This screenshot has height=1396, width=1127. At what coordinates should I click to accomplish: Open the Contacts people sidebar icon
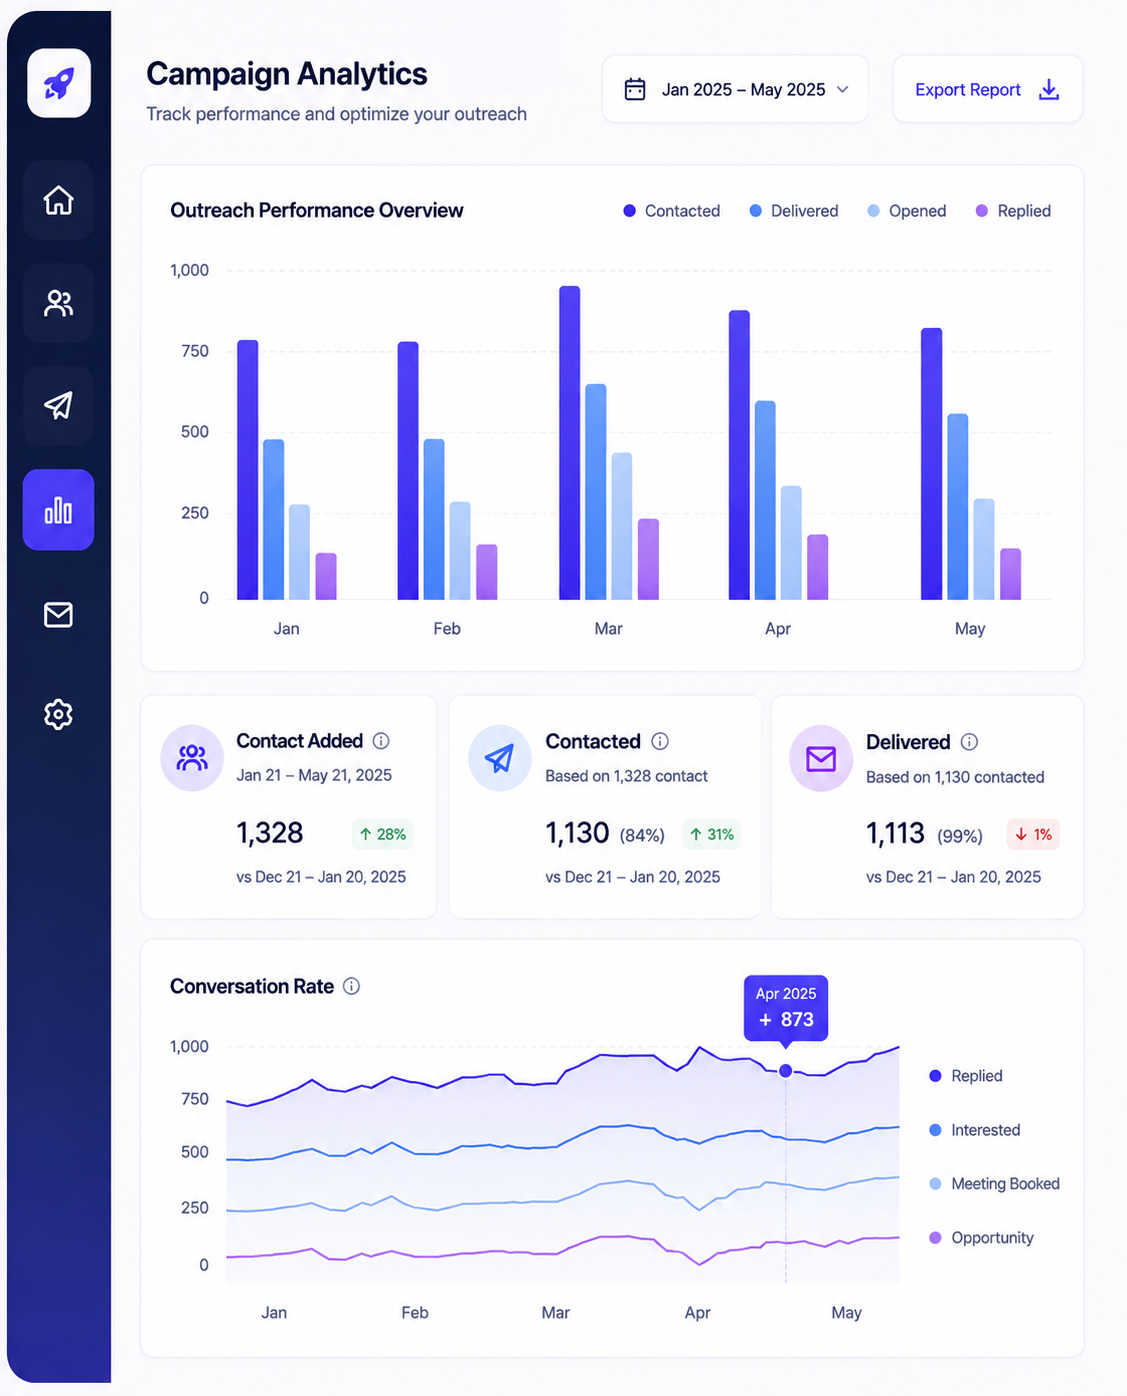(59, 303)
